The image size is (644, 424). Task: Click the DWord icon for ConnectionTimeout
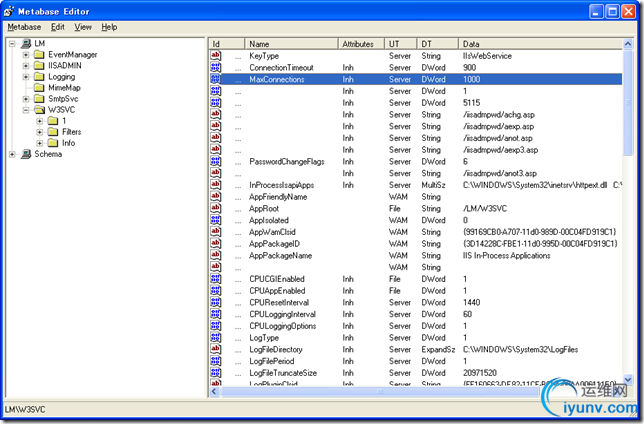coord(216,67)
